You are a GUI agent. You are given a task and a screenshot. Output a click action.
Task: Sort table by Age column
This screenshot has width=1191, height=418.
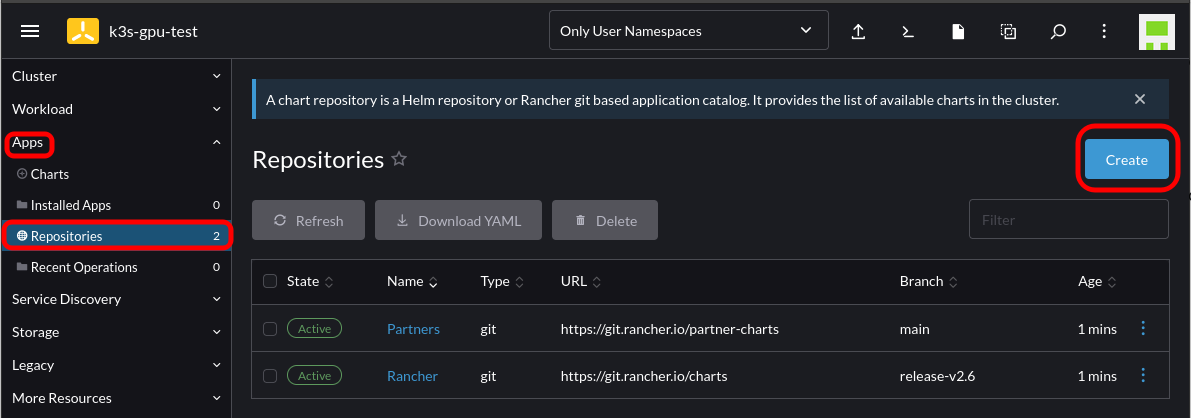pyautogui.click(x=1097, y=281)
